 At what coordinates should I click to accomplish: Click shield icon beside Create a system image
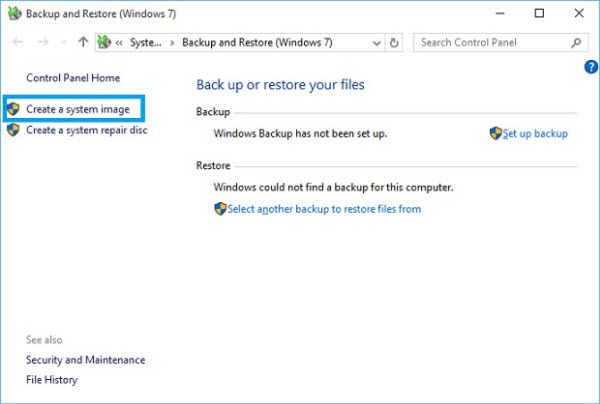click(x=13, y=109)
